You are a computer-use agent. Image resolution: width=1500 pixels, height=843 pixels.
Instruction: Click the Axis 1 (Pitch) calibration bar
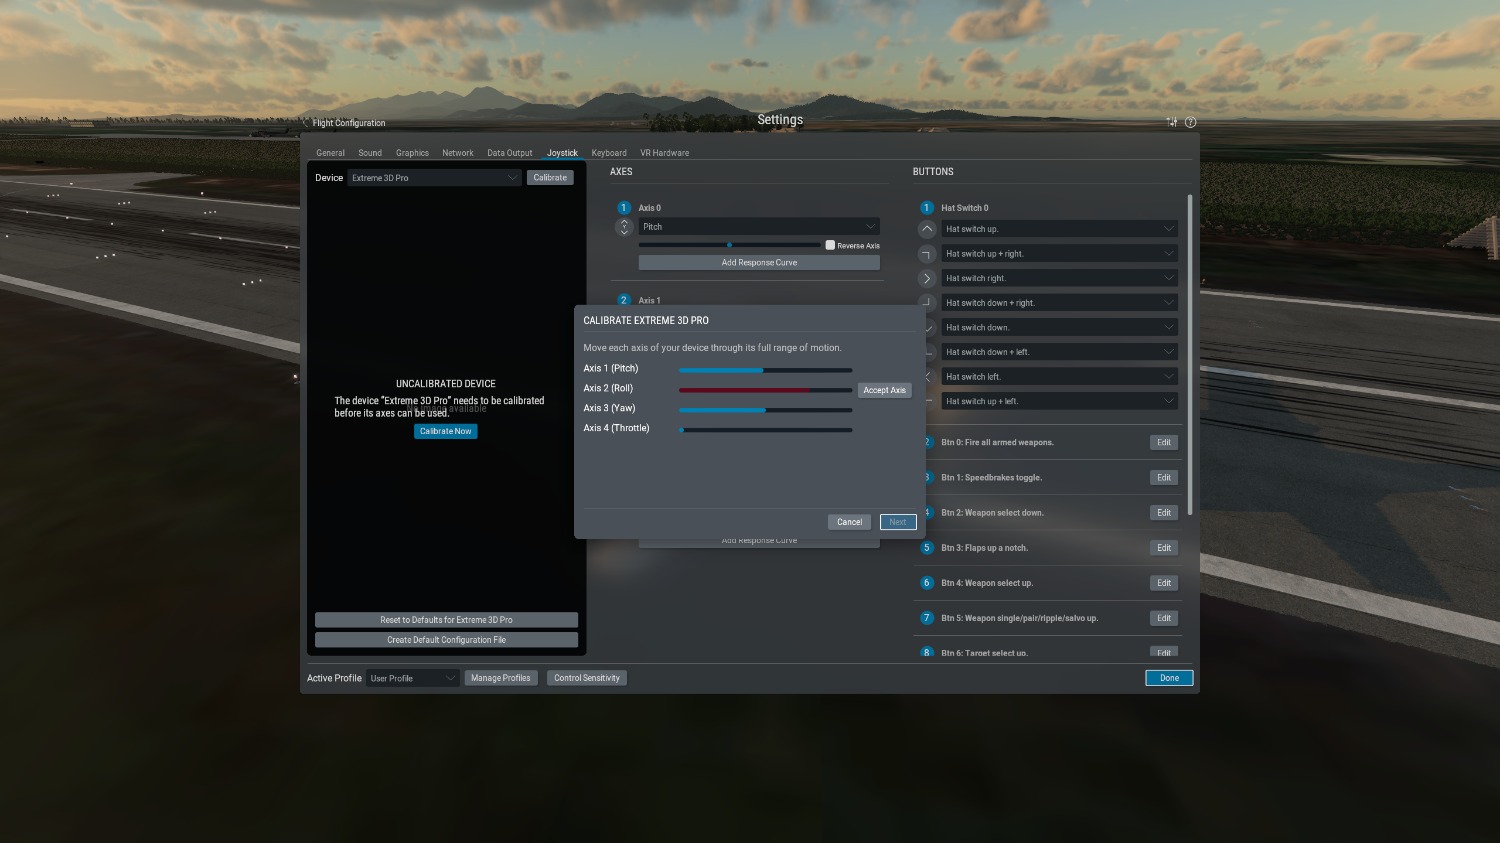765,370
